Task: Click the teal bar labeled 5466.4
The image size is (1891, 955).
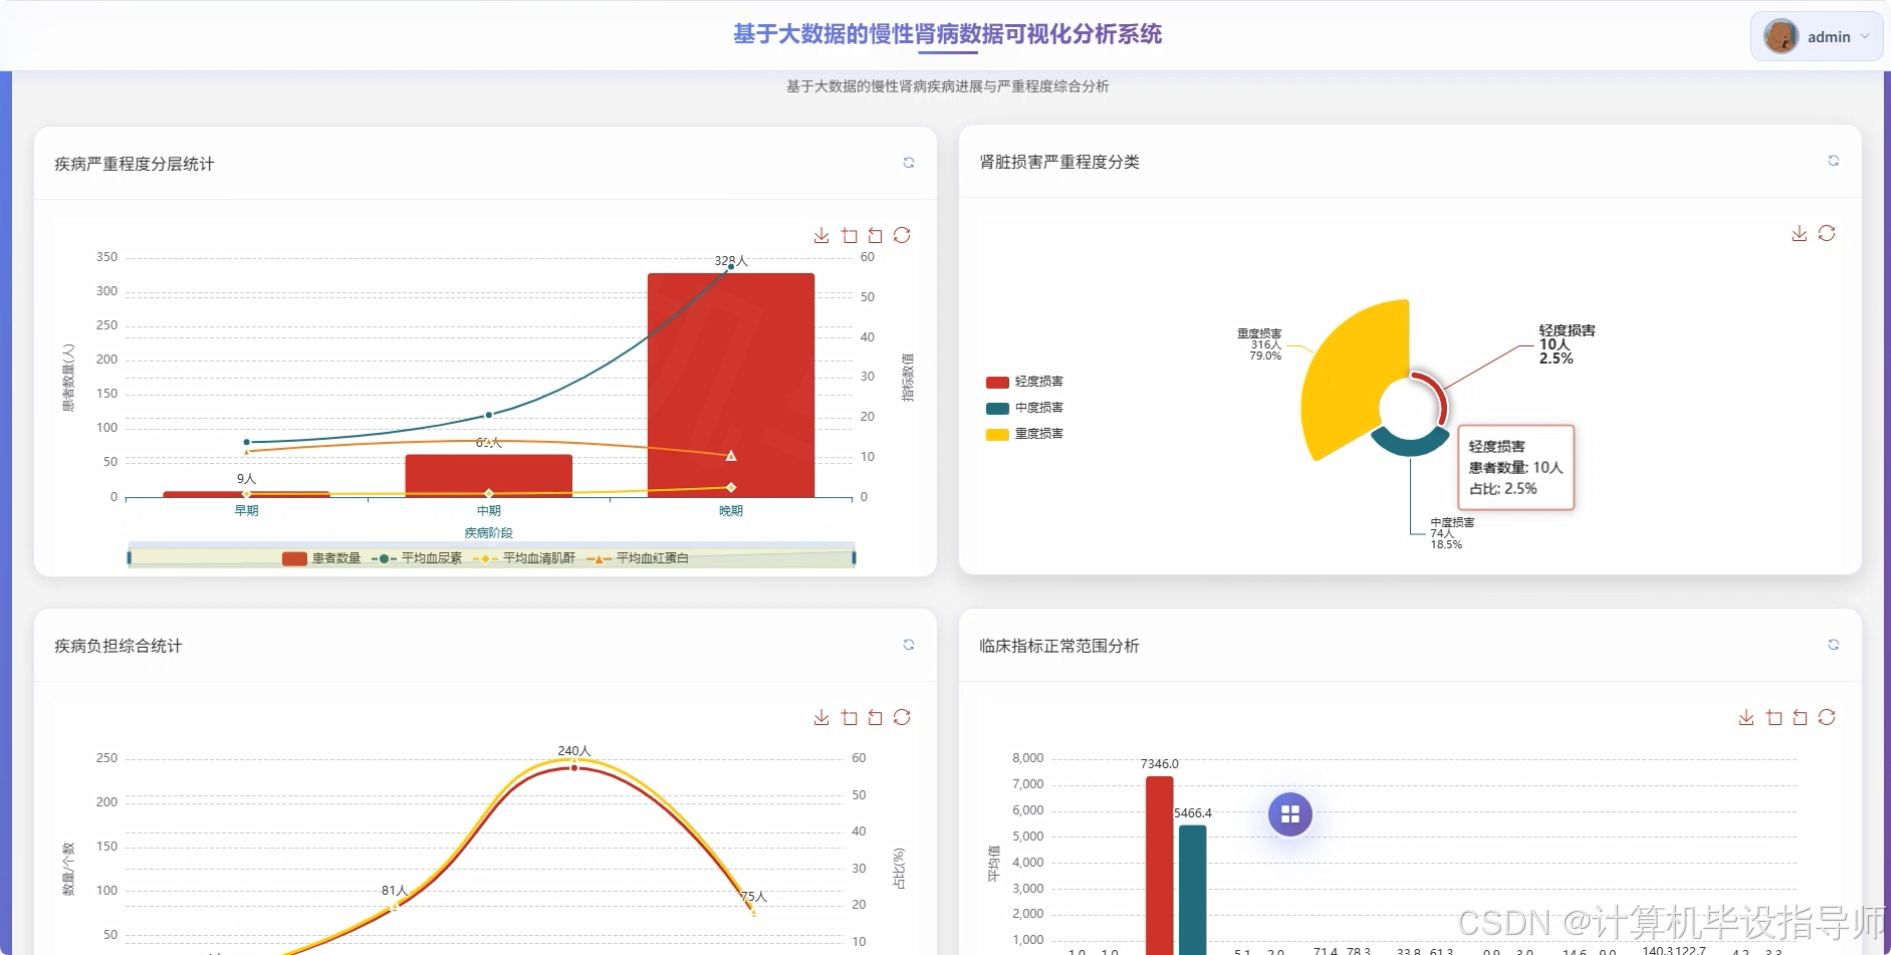Action: click(x=1192, y=890)
